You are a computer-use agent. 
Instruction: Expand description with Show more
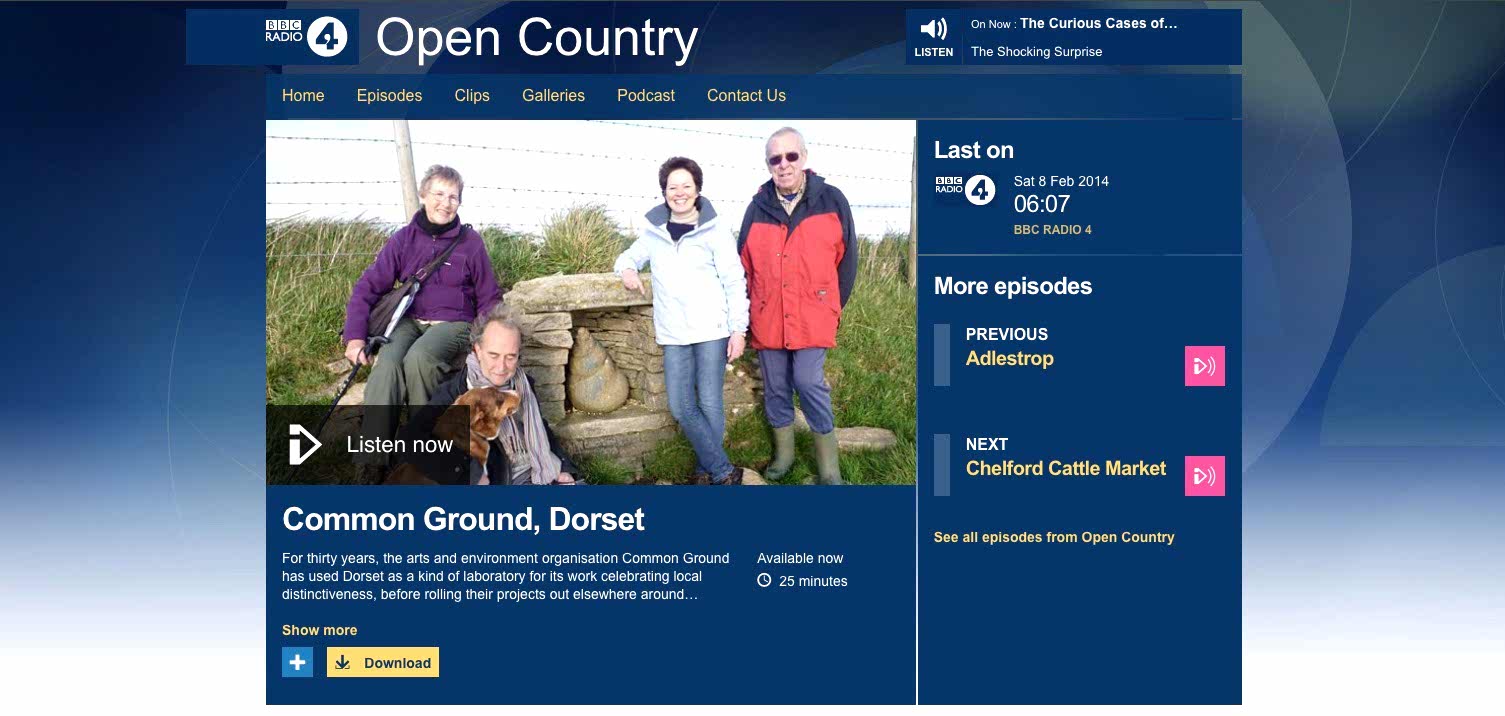click(x=319, y=630)
